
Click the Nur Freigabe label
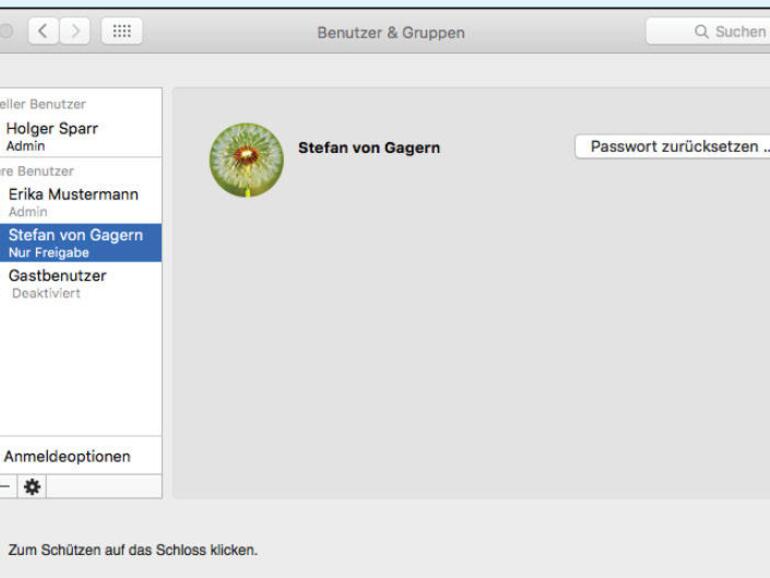point(49,252)
